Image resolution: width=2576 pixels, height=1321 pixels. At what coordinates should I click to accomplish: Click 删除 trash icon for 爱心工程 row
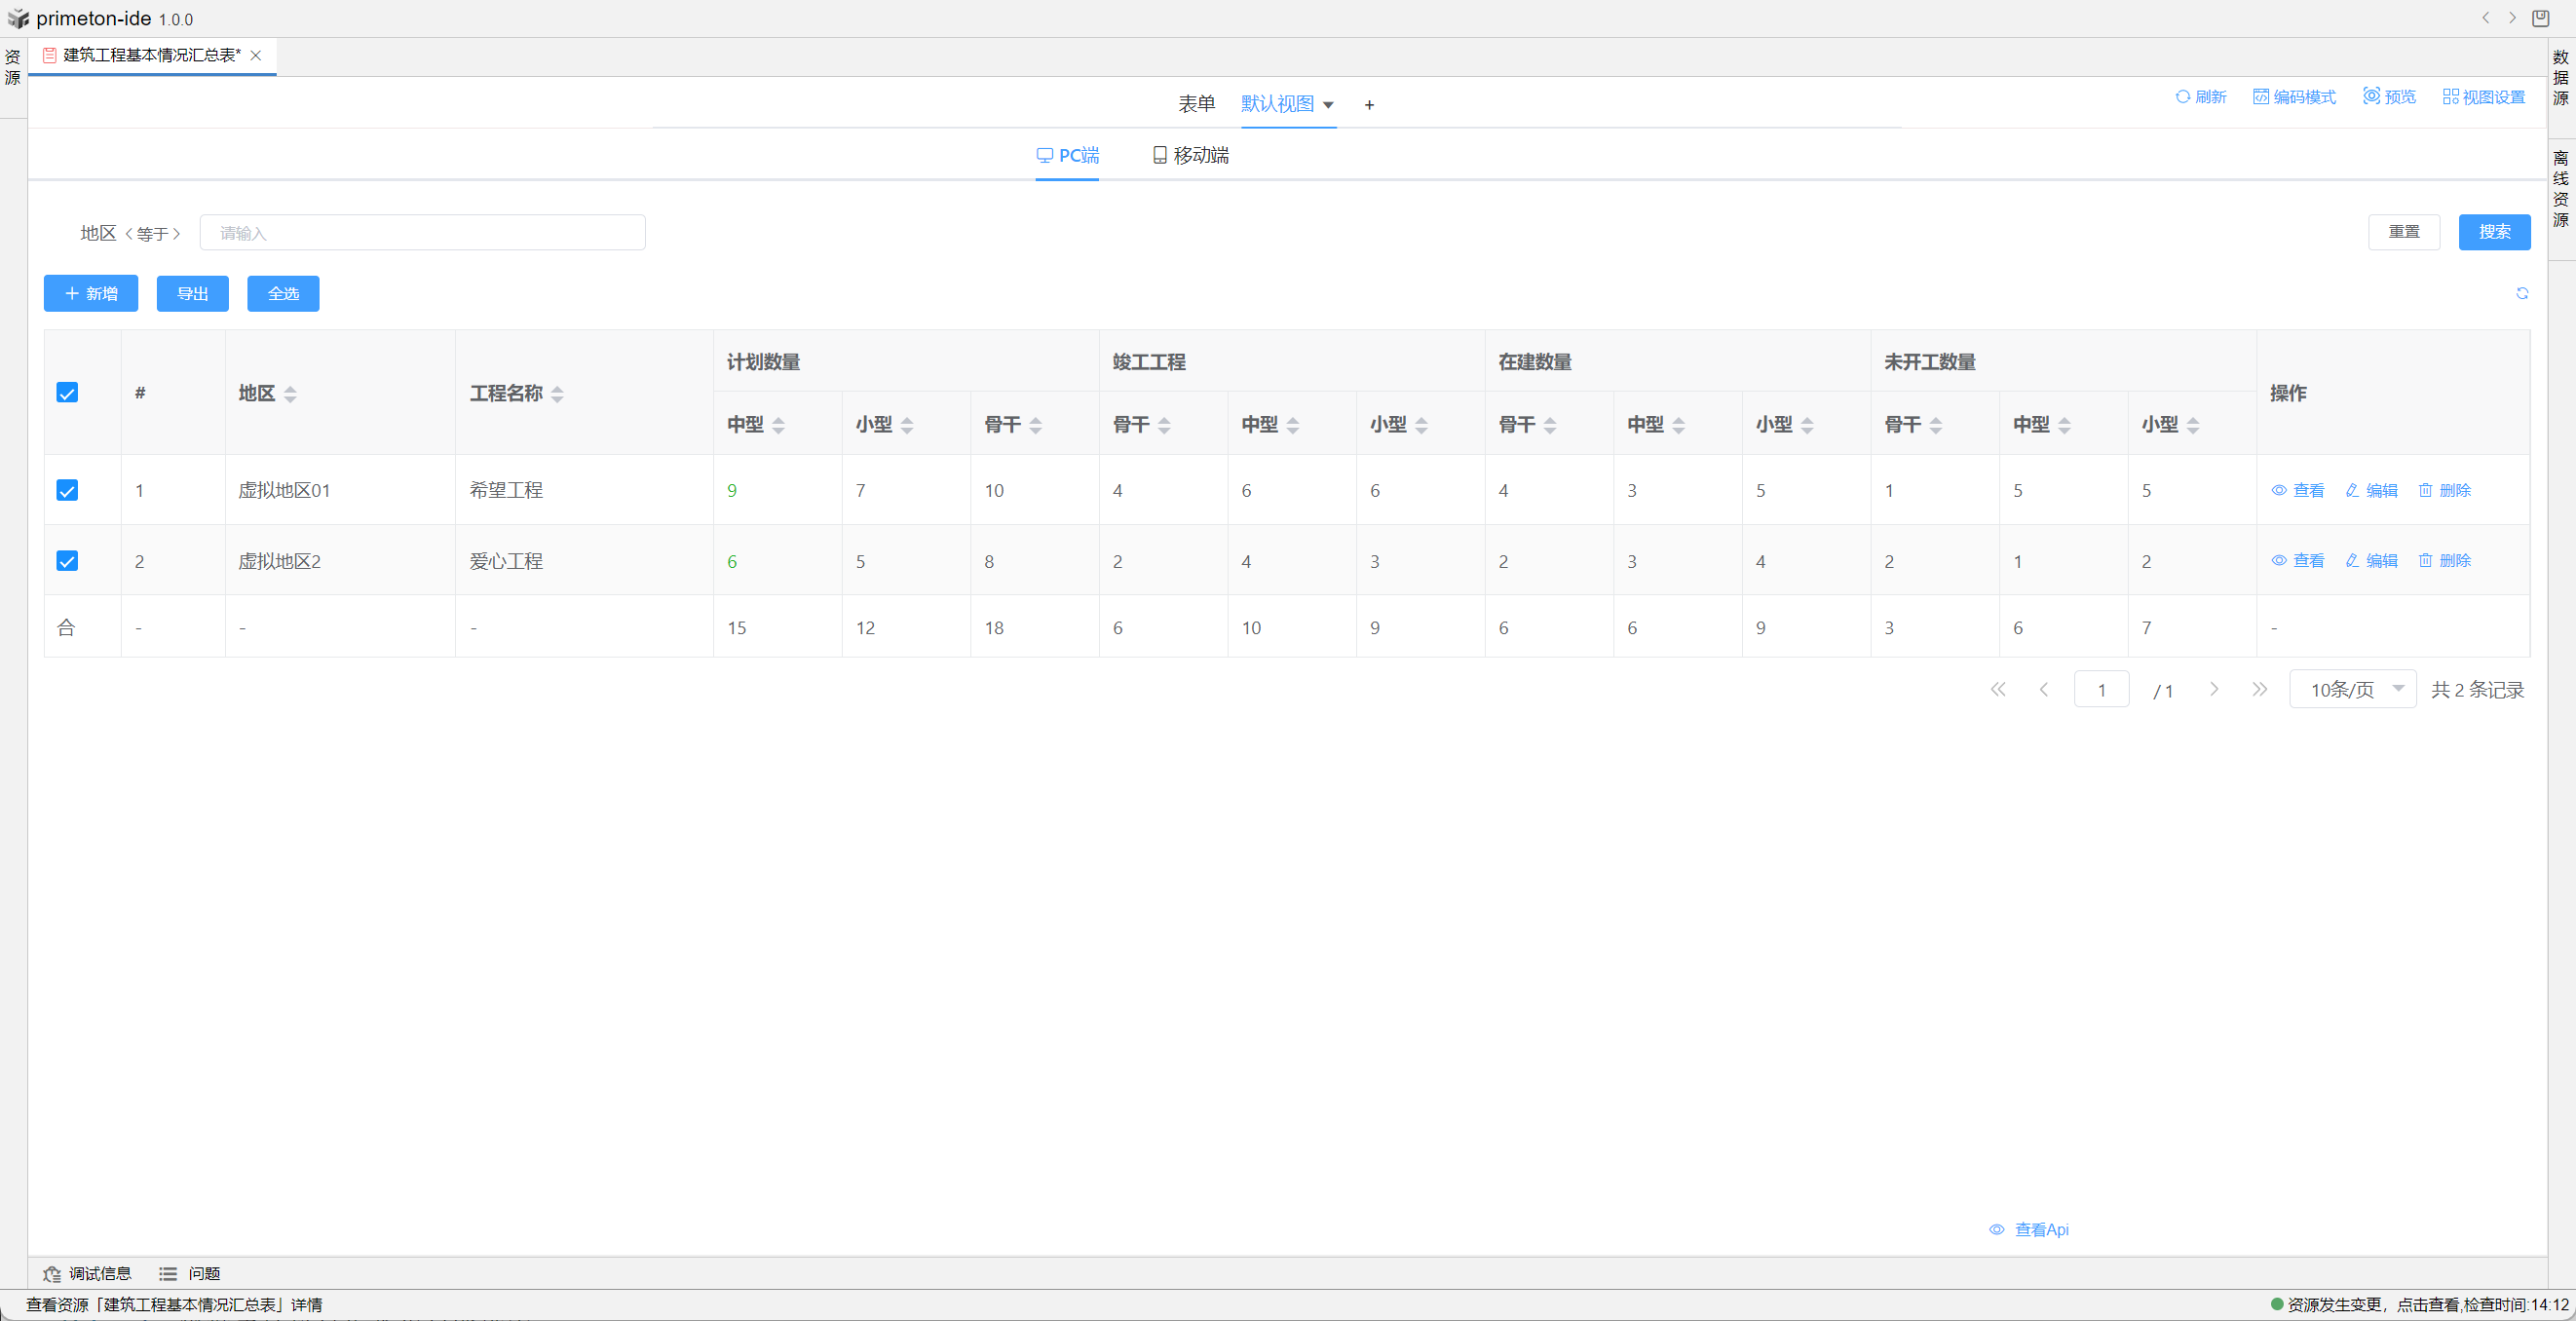2425,560
